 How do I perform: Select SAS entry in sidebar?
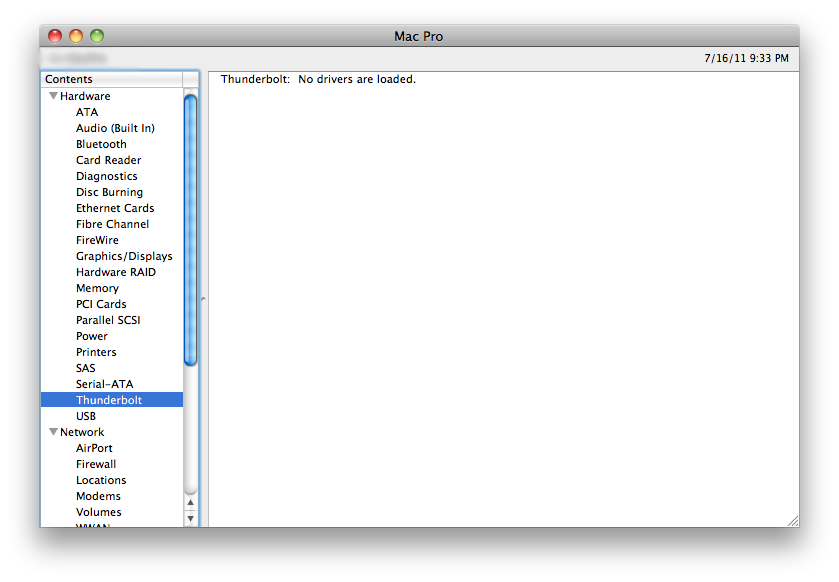pyautogui.click(x=86, y=368)
